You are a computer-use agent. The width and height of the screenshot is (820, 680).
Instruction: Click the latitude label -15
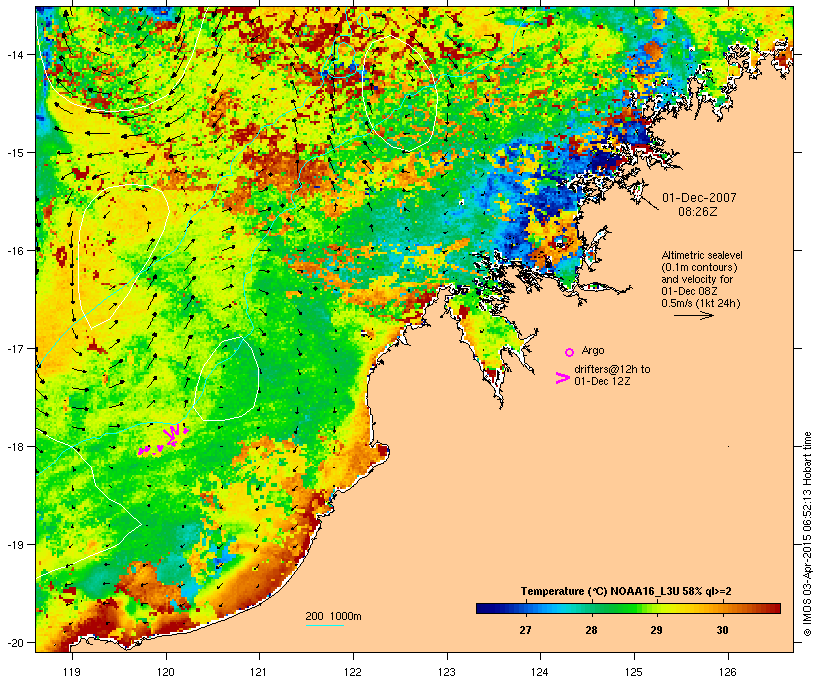click(x=14, y=153)
